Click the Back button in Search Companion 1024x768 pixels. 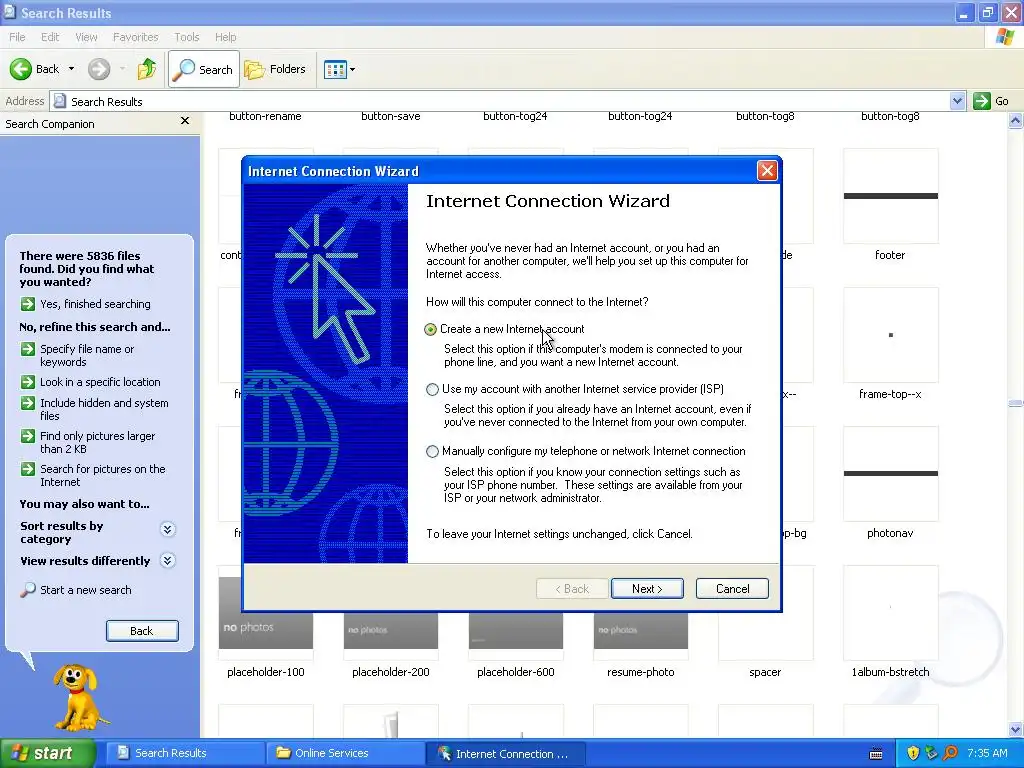[142, 631]
